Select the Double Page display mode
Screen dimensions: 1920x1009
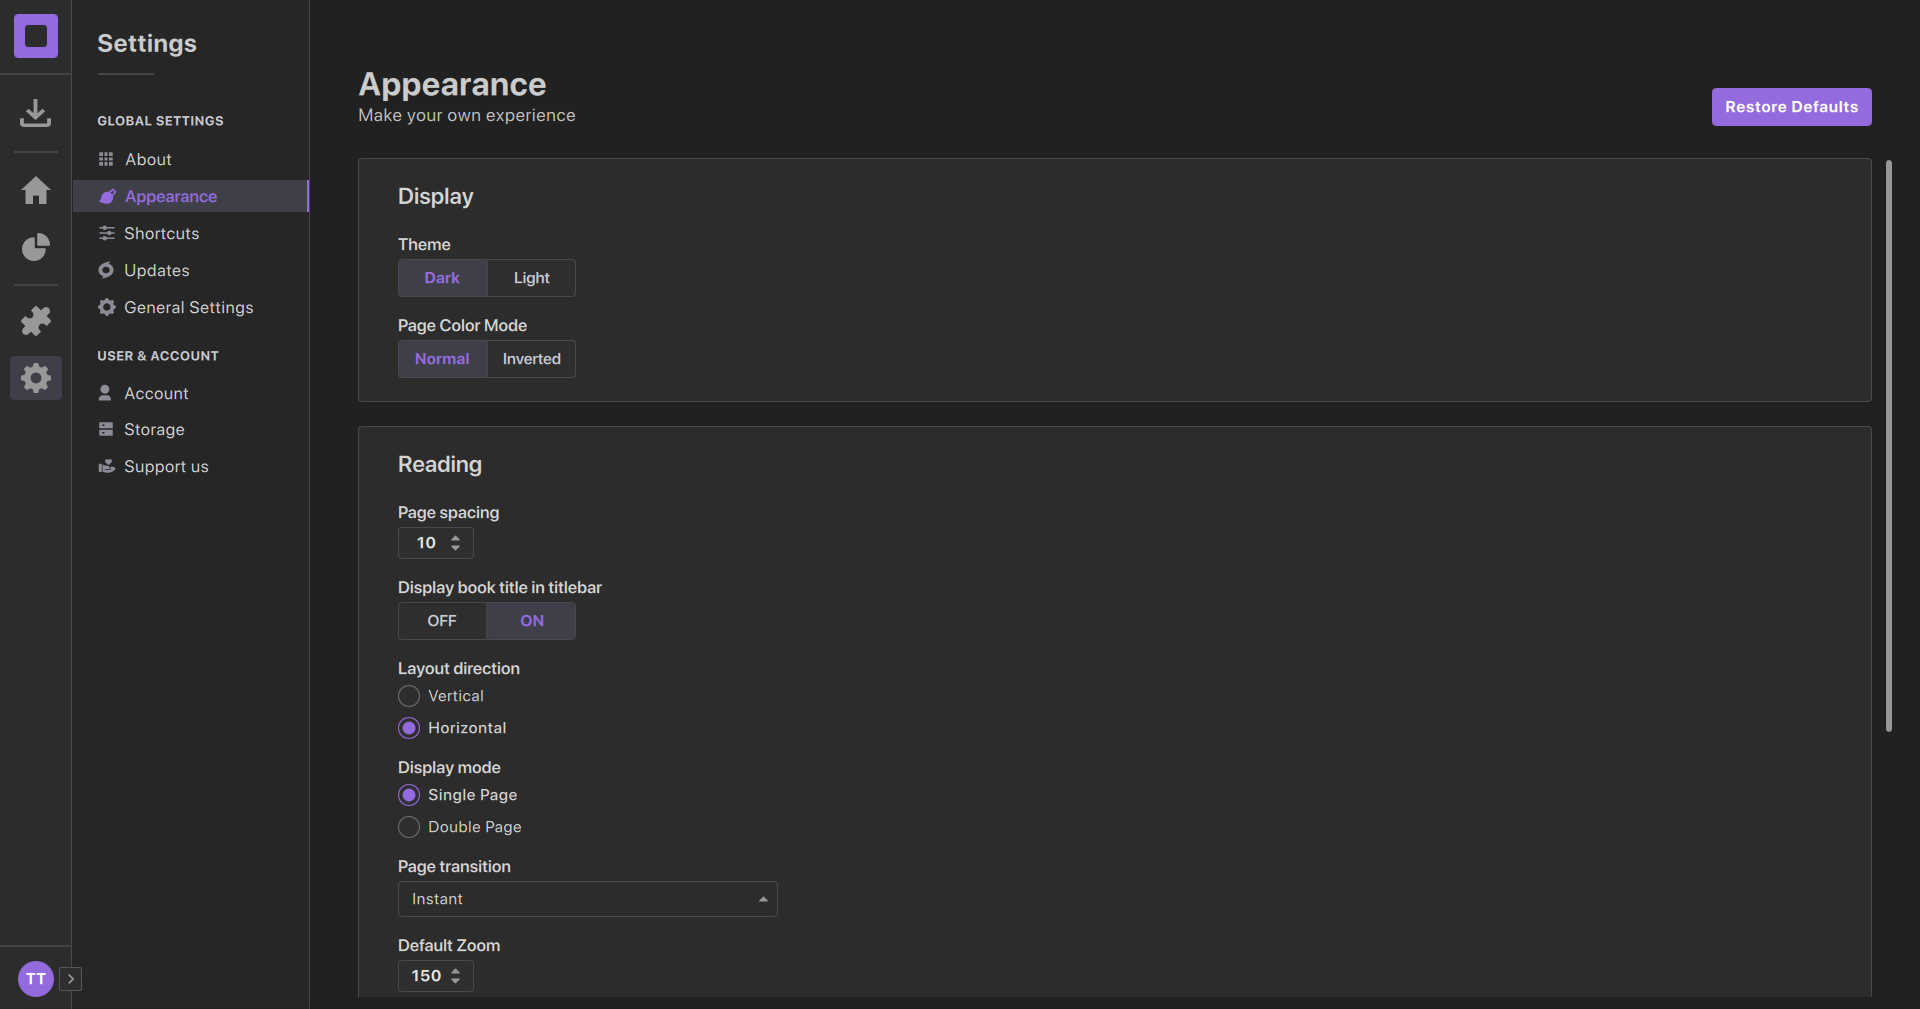click(409, 827)
